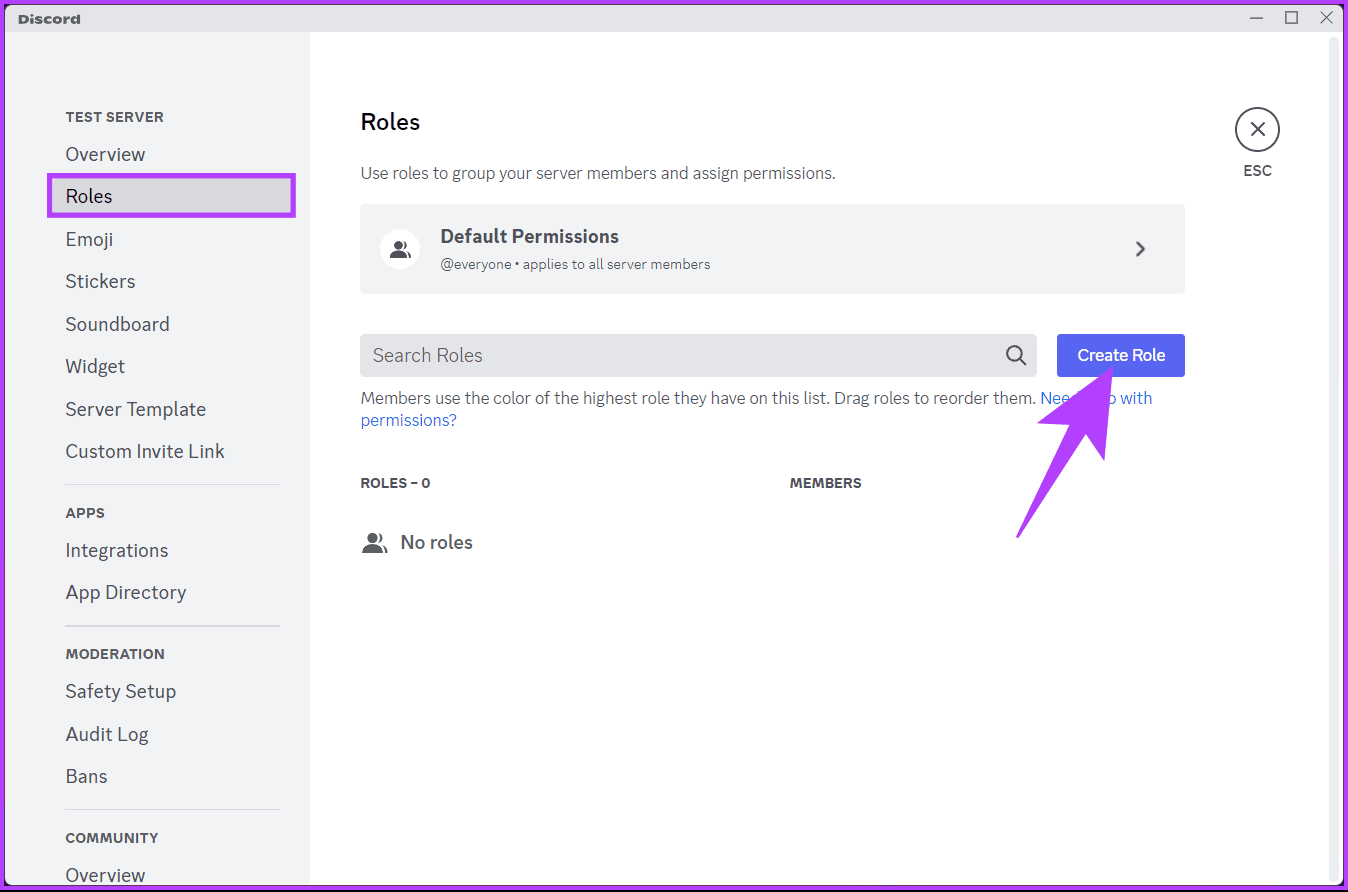This screenshot has width=1348, height=892.
Task: Go to Emoji settings
Action: (x=89, y=239)
